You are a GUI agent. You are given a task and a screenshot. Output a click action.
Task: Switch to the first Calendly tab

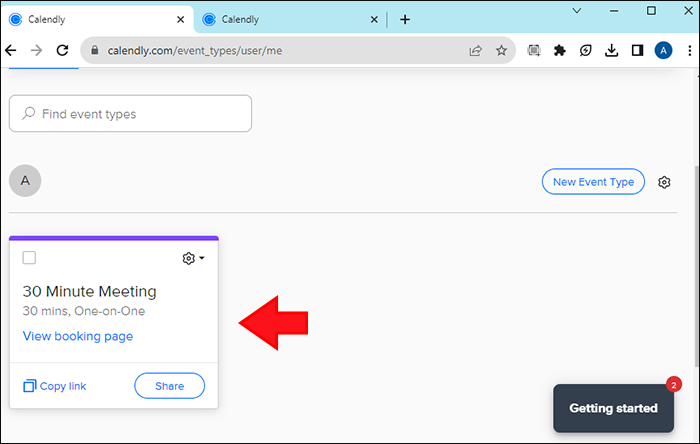(x=97, y=19)
